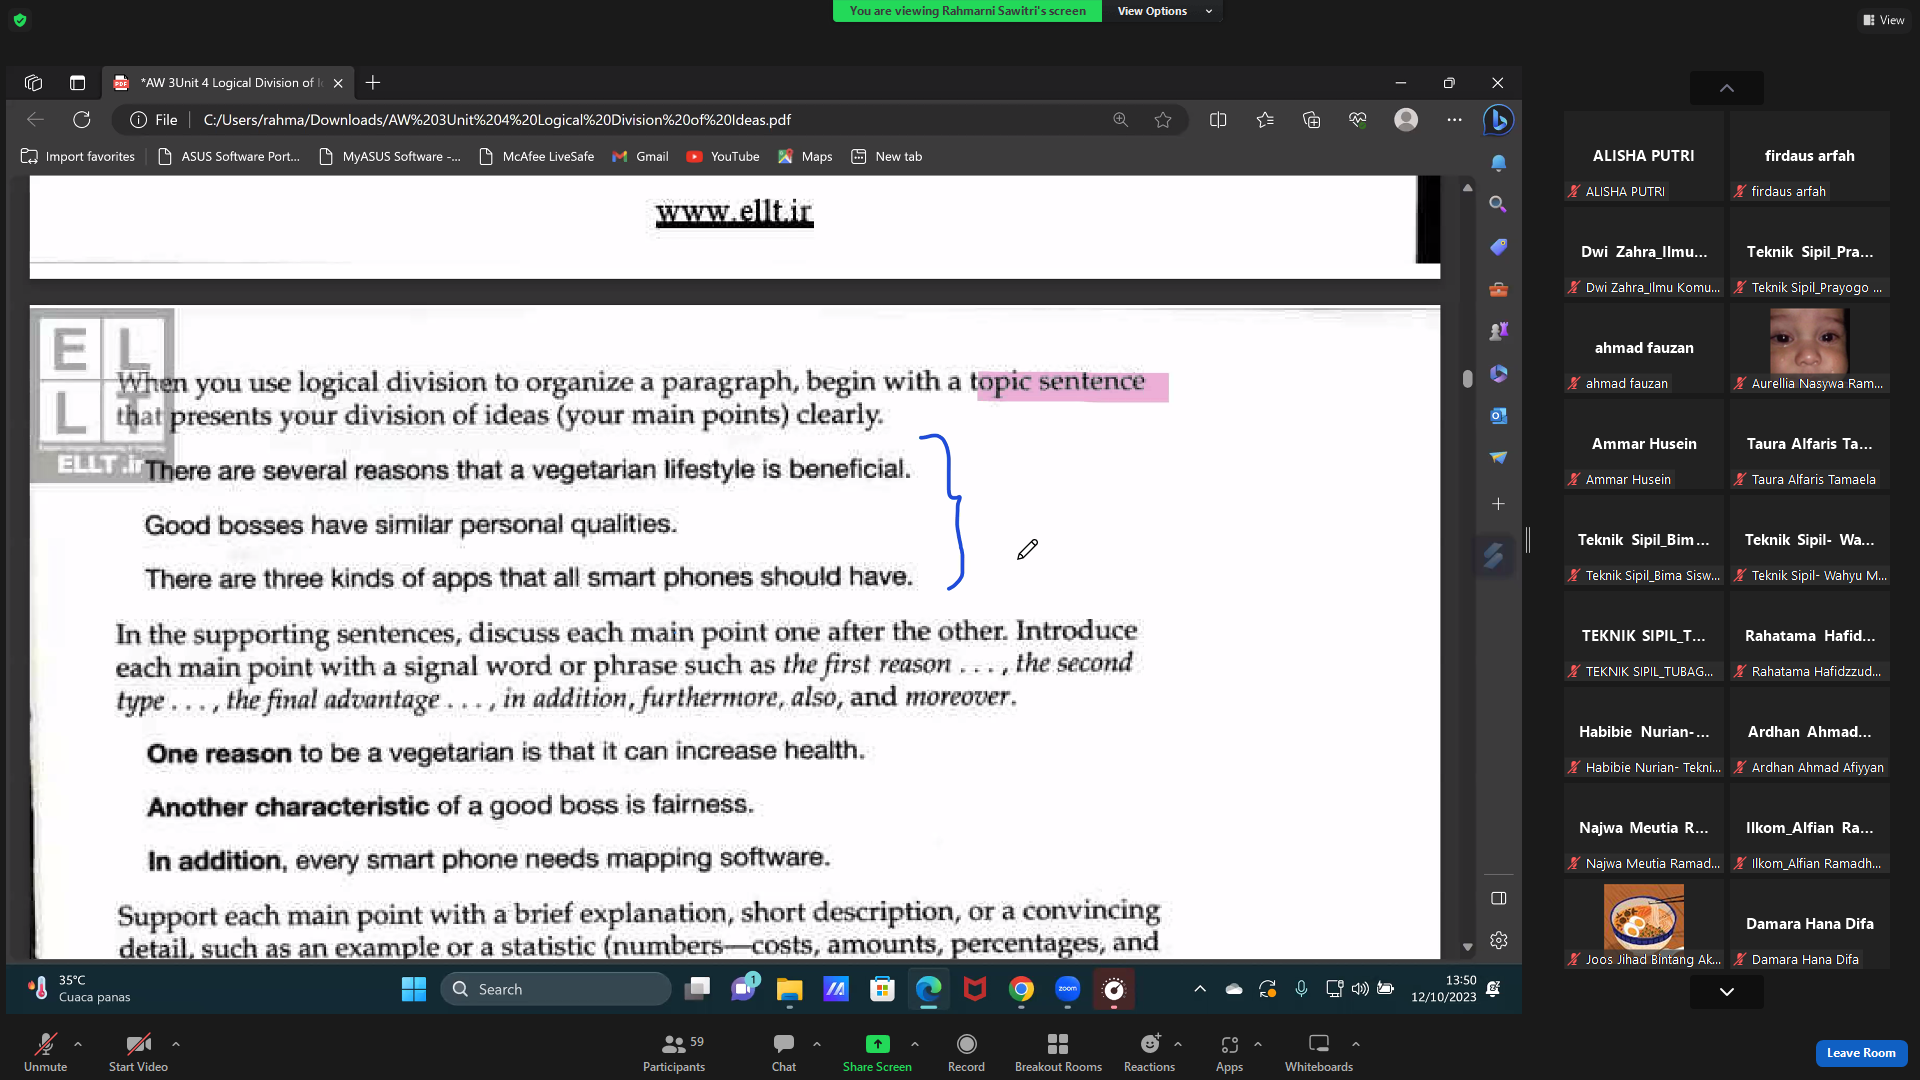Open Zoom Whiteboards

[x=1319, y=1053]
